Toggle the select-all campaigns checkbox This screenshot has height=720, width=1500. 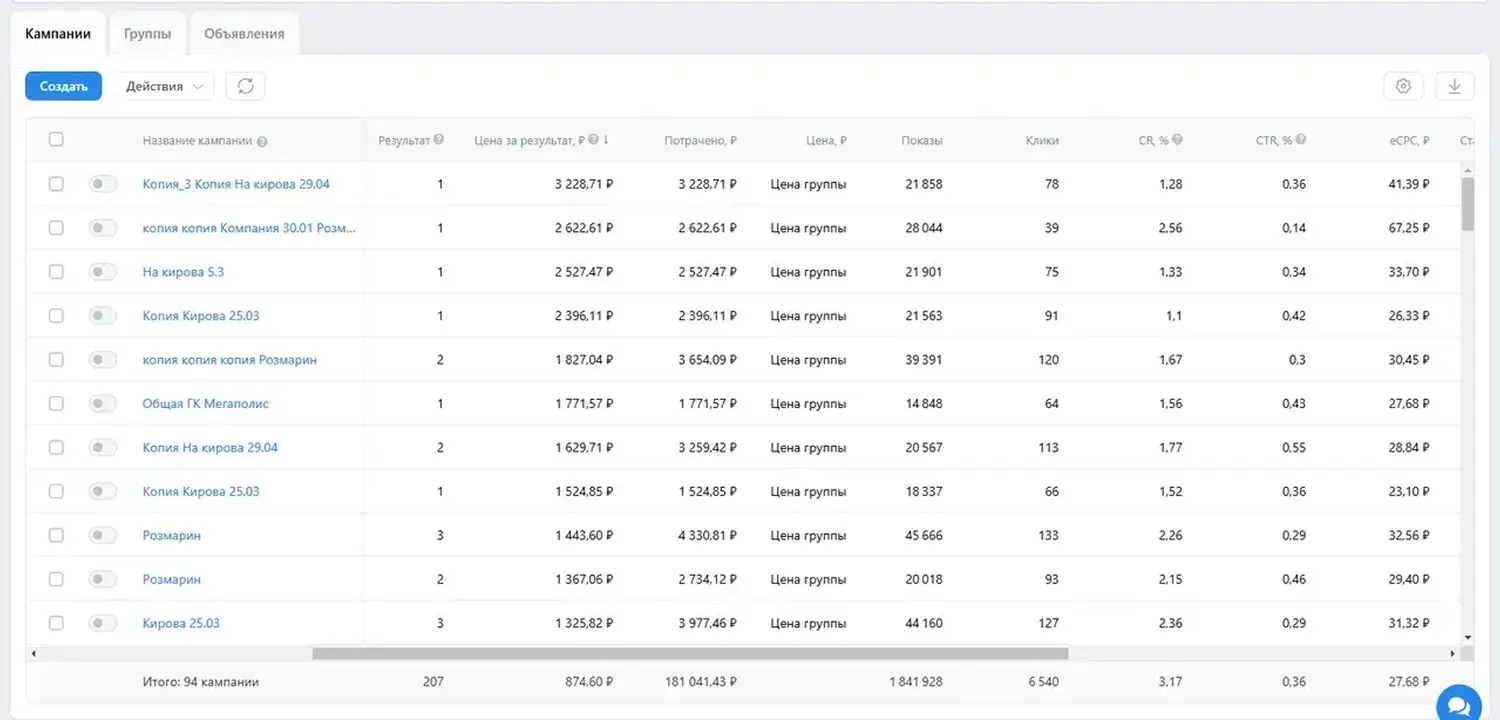pos(56,140)
